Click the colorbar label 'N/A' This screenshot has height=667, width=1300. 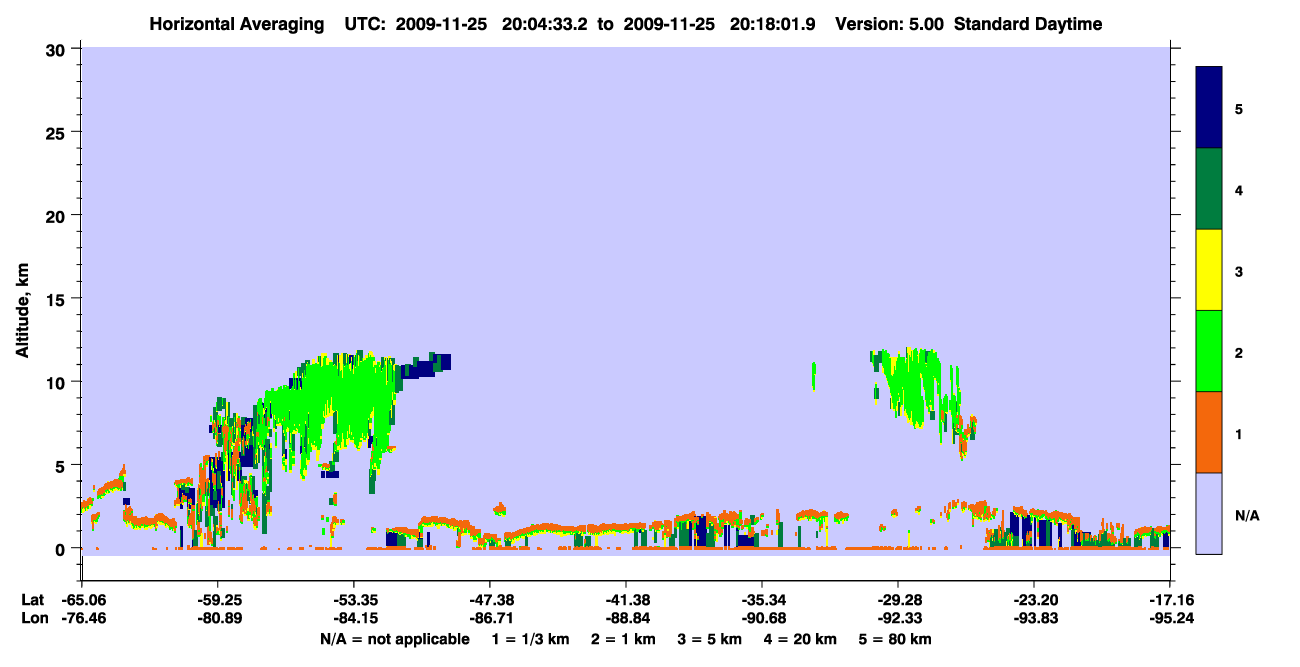point(1247,516)
